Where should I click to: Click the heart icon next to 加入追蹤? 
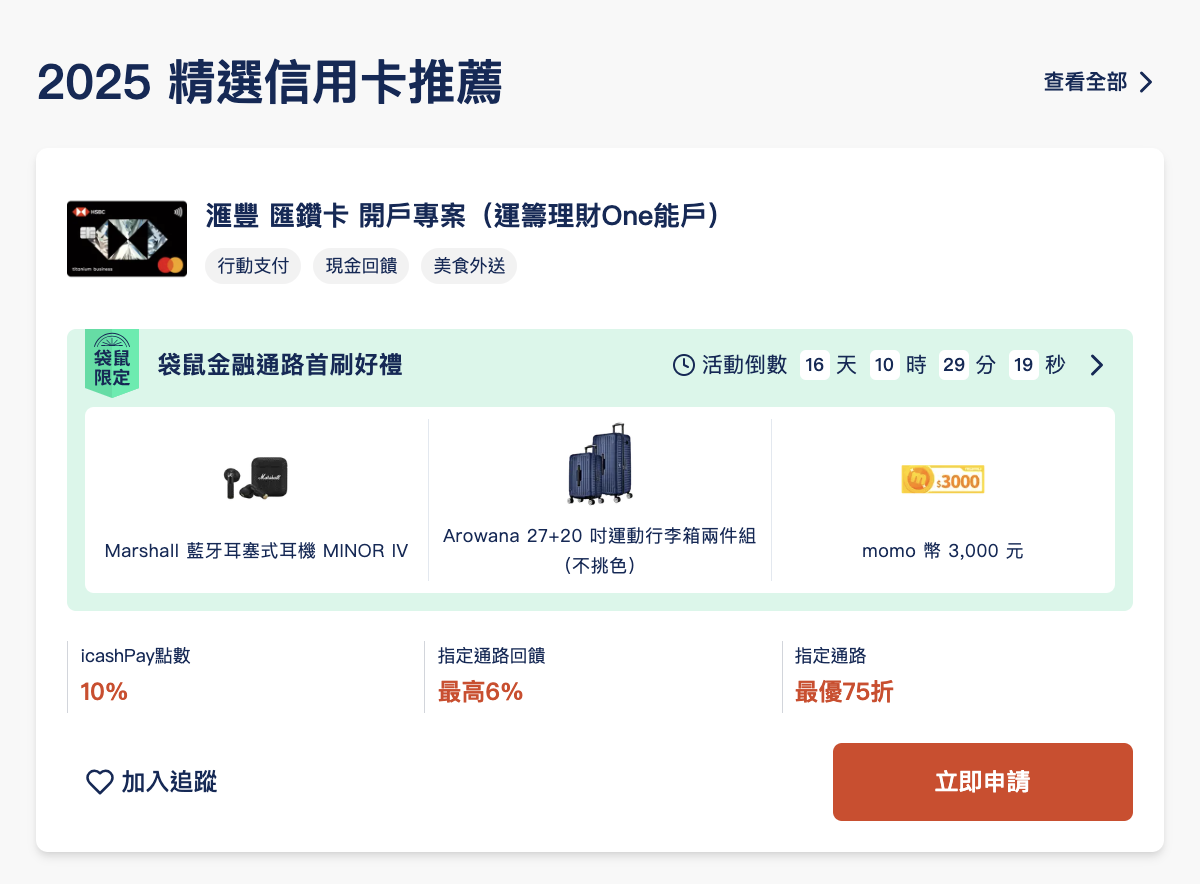pos(99,783)
